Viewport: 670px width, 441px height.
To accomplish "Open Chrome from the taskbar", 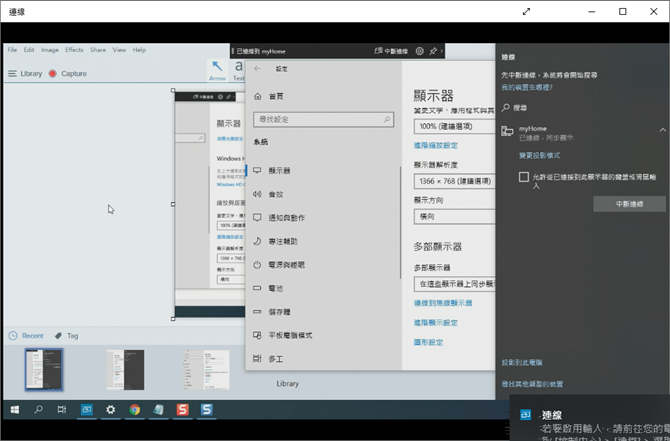I will point(135,410).
